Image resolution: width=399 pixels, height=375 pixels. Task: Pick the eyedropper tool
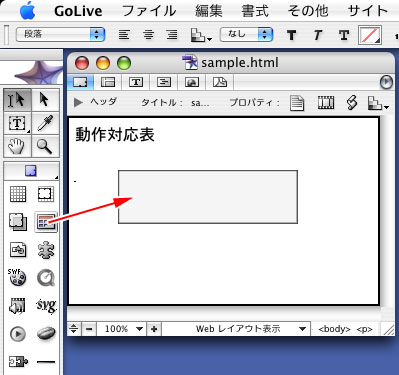click(x=44, y=123)
